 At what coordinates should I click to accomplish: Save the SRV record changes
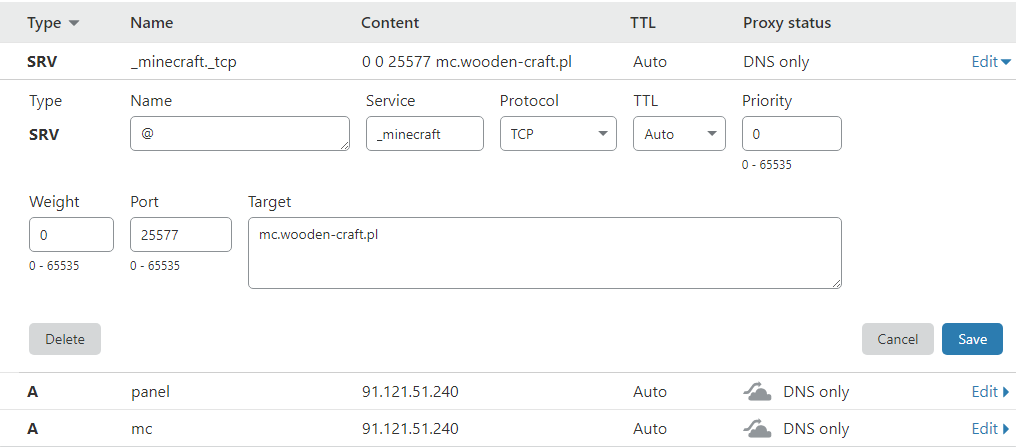[972, 339]
